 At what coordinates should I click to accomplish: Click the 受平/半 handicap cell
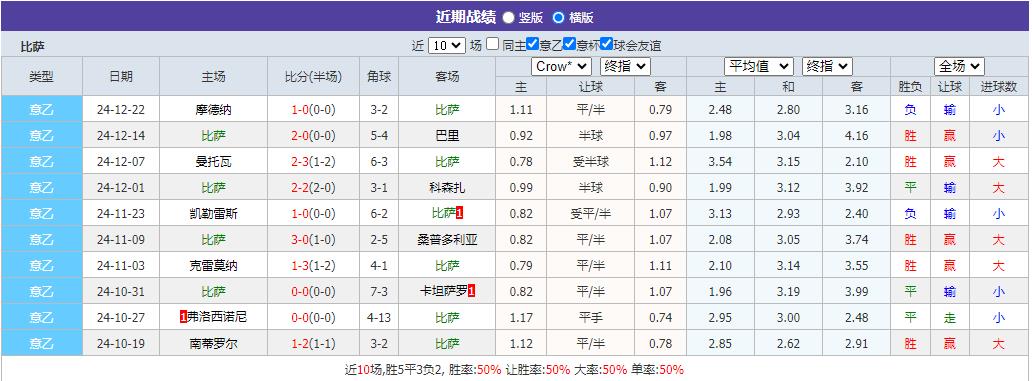pos(590,214)
